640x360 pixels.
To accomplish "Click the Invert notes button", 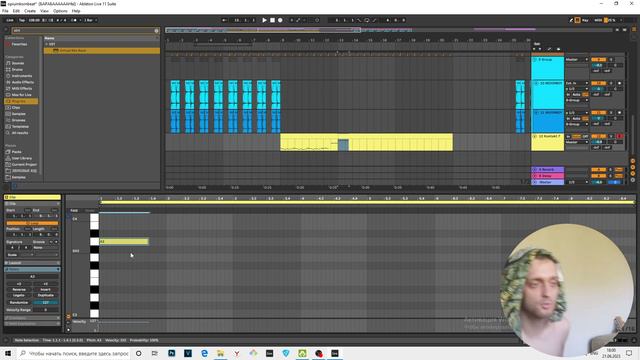I will coord(45,289).
